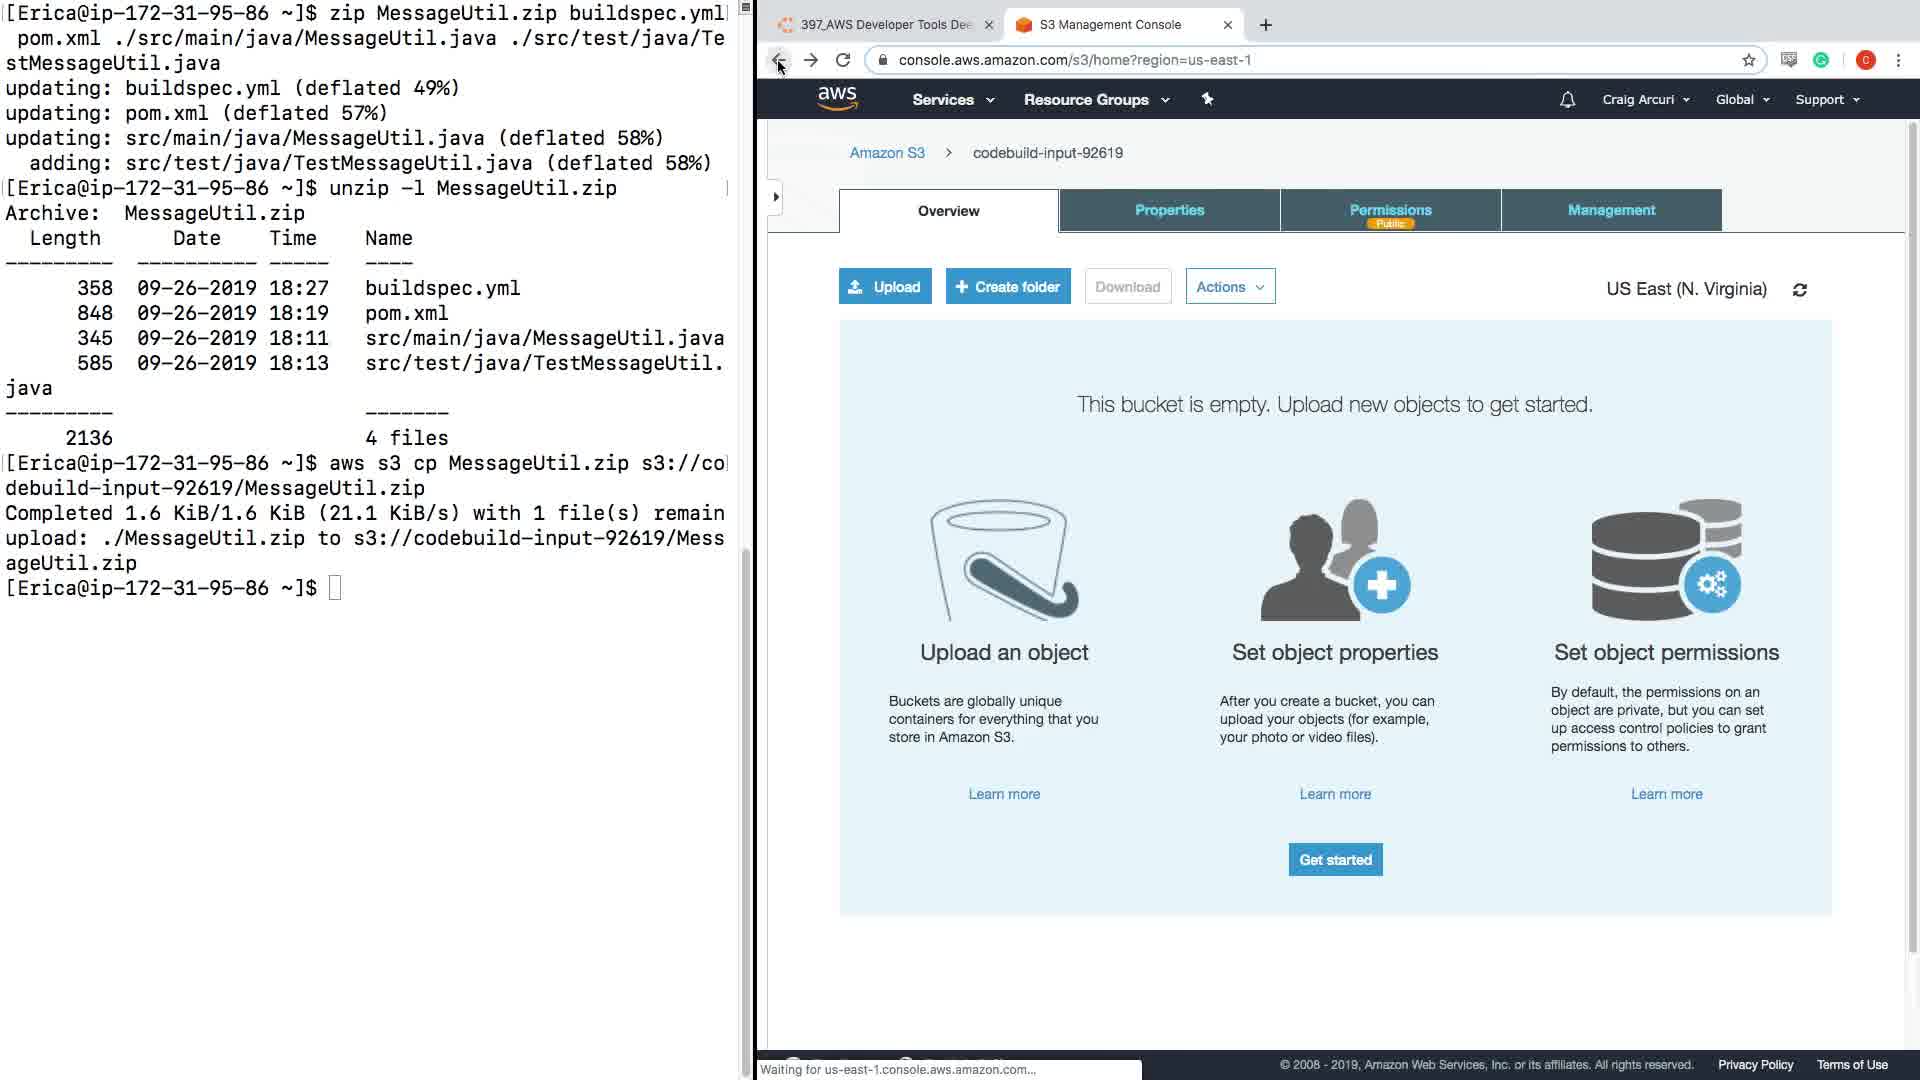
Task: Click the Get started button
Action: click(x=1335, y=860)
